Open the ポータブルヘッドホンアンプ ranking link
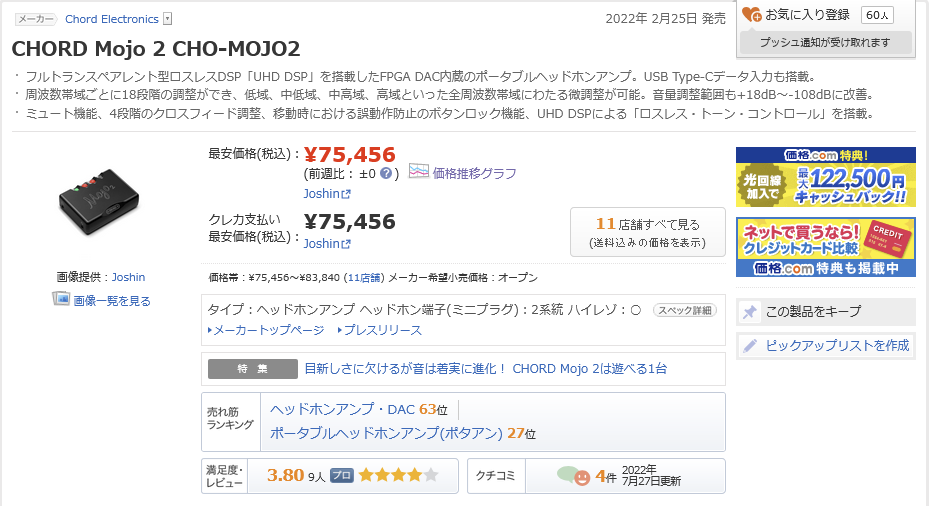Image resolution: width=929 pixels, height=506 pixels. tap(386, 433)
